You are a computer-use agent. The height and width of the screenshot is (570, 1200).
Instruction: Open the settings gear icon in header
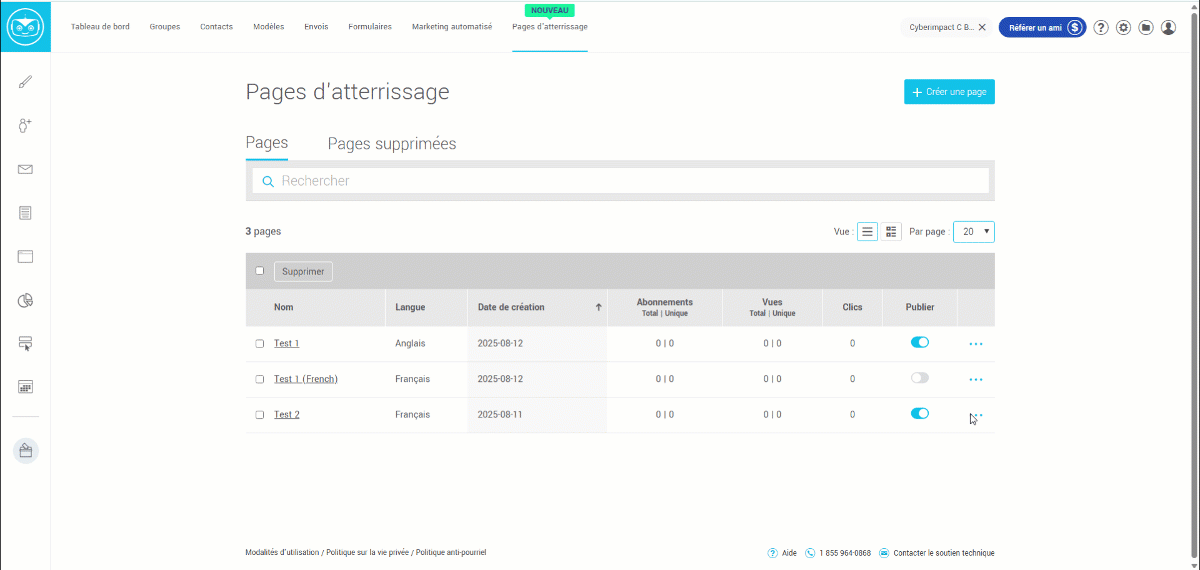point(1123,28)
